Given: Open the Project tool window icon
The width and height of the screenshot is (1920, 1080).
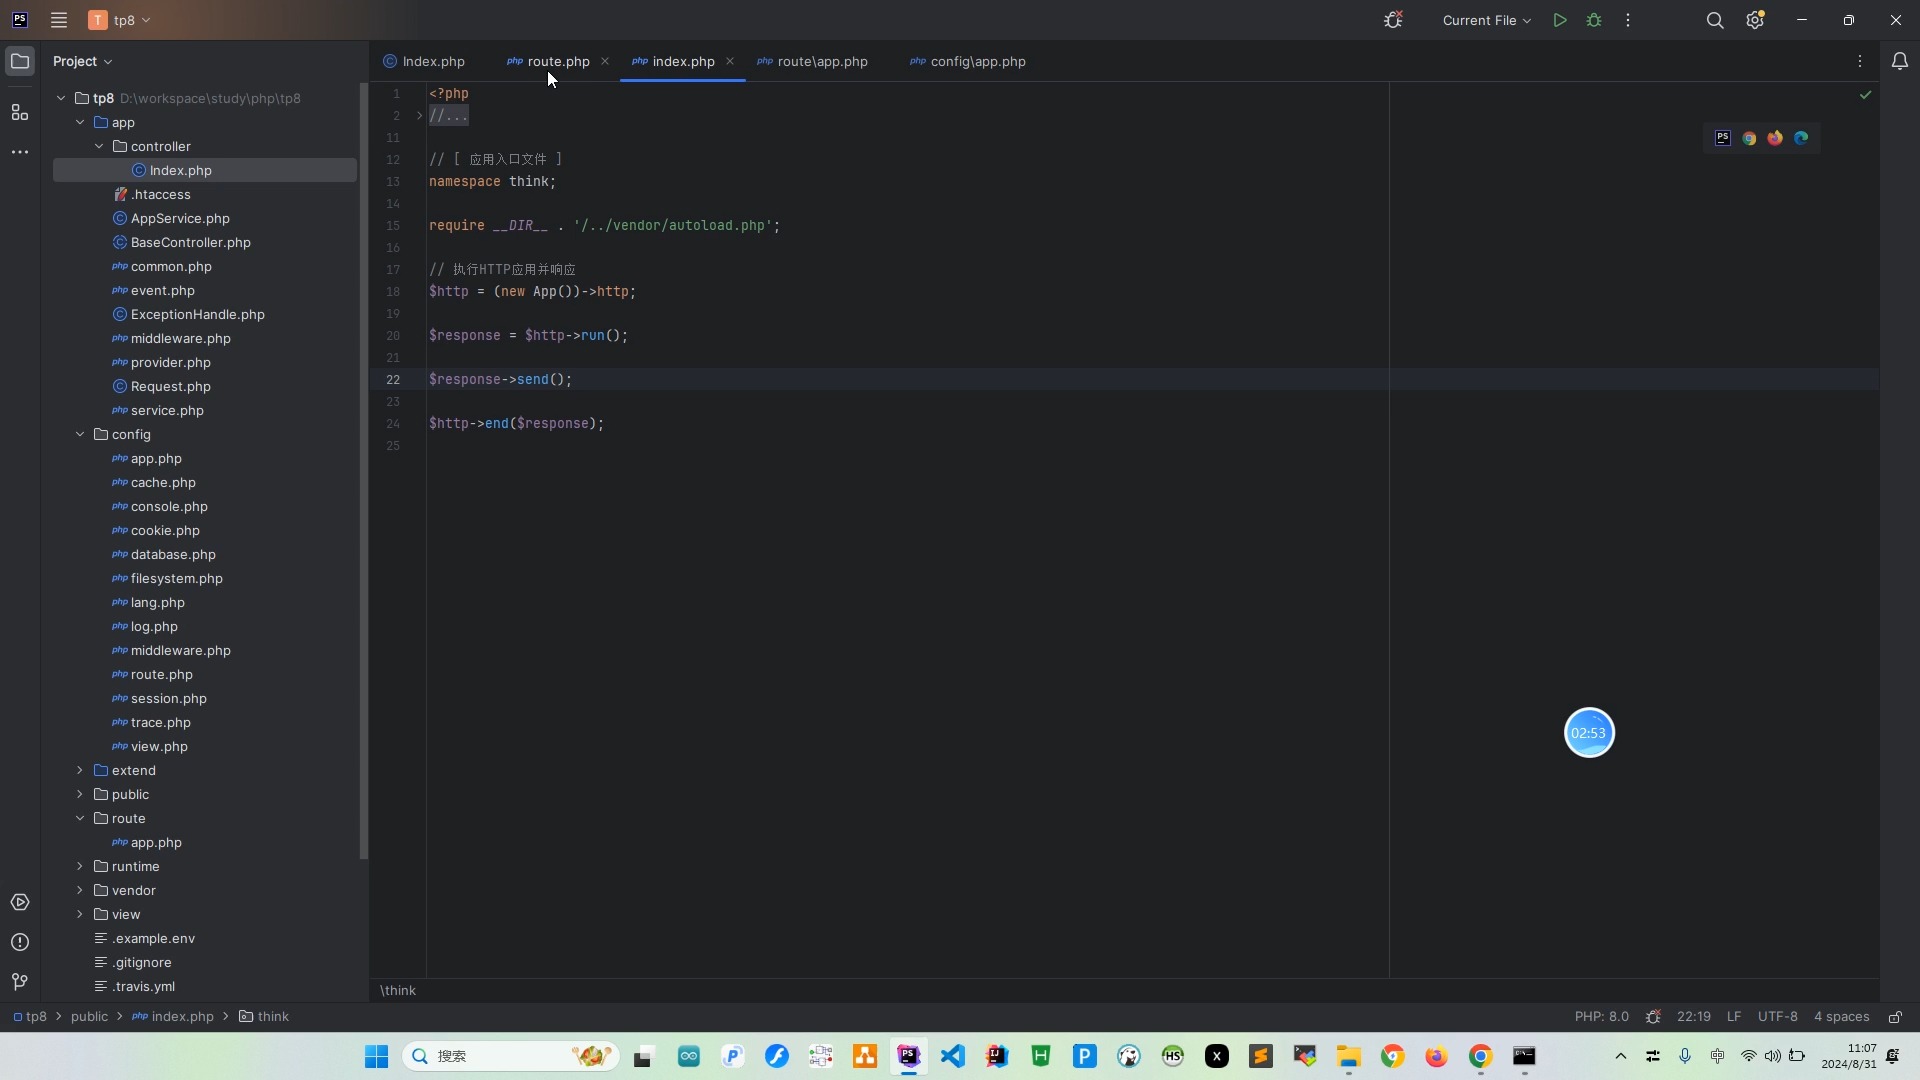Looking at the screenshot, I should click(20, 61).
